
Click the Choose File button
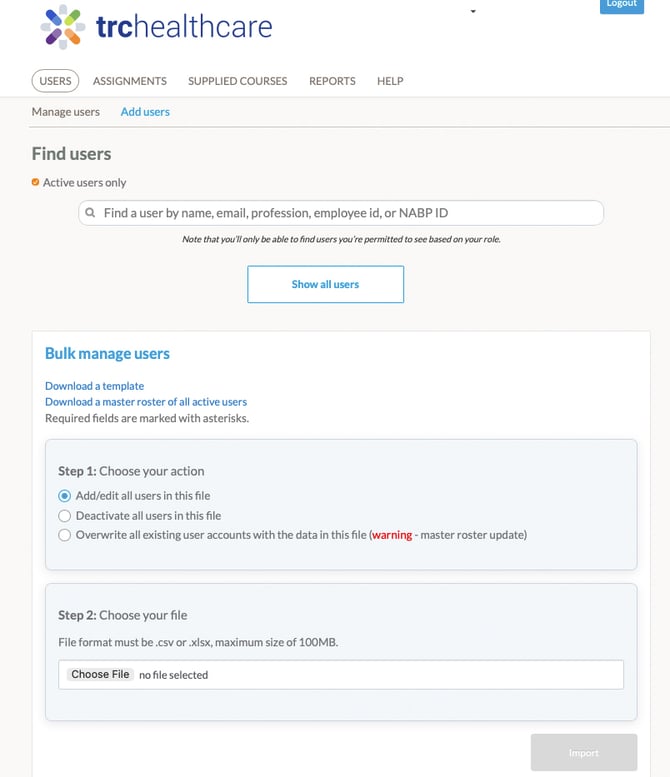pos(100,674)
